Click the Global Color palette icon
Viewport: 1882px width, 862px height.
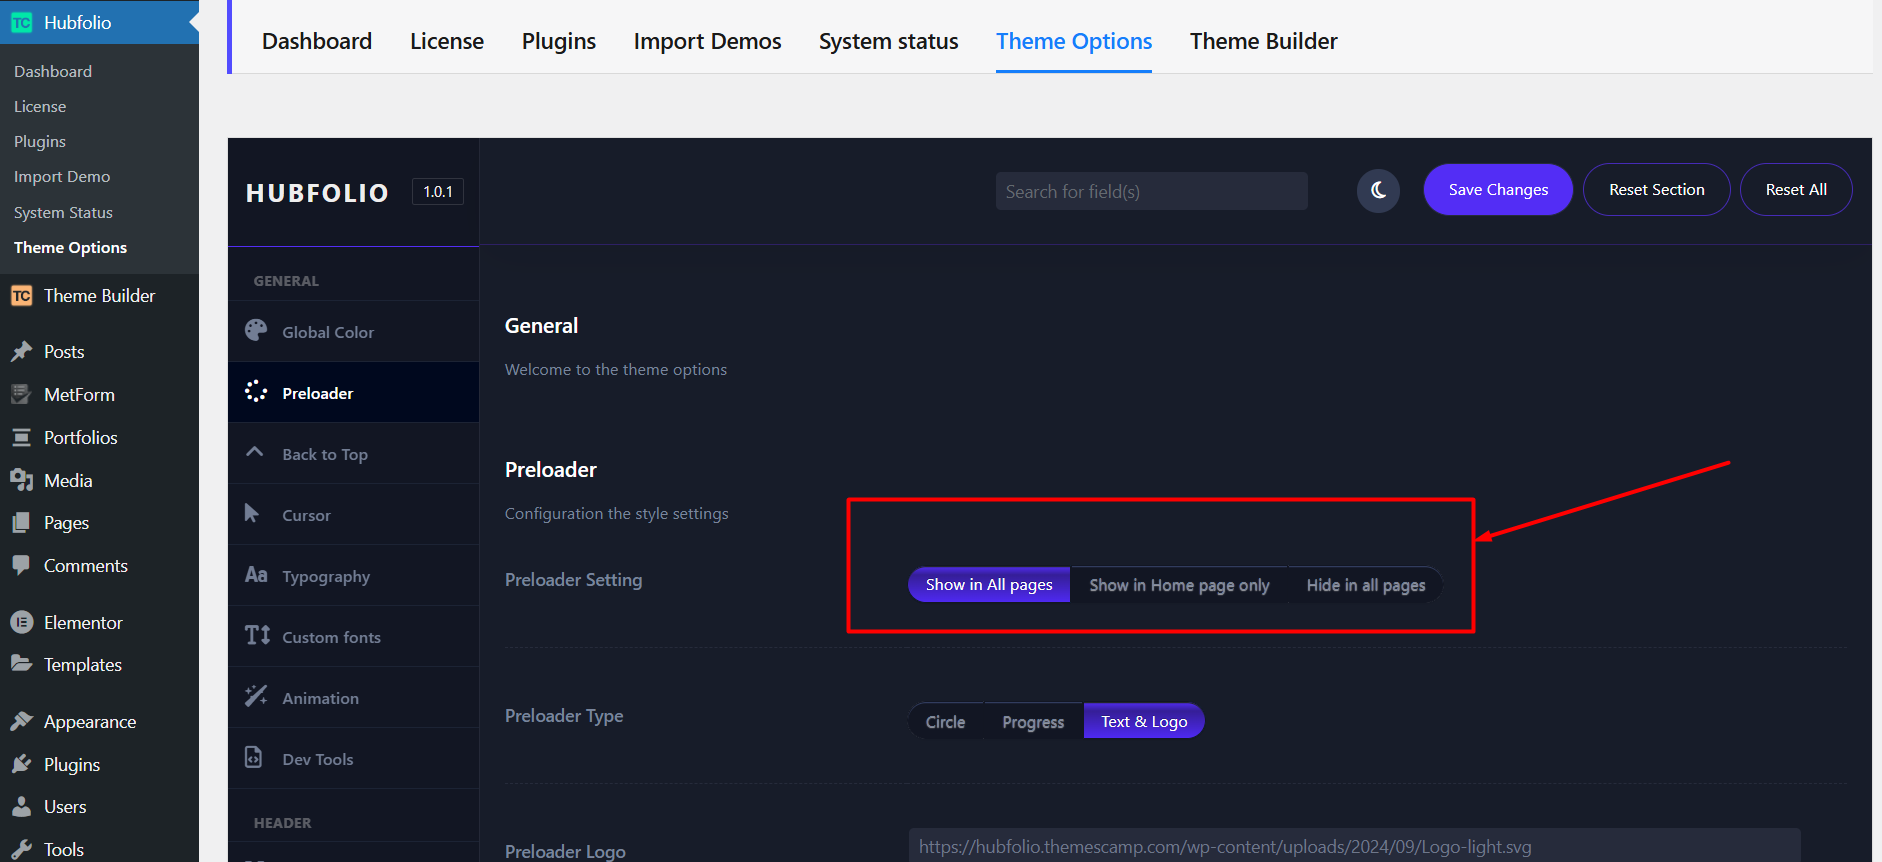(x=256, y=330)
